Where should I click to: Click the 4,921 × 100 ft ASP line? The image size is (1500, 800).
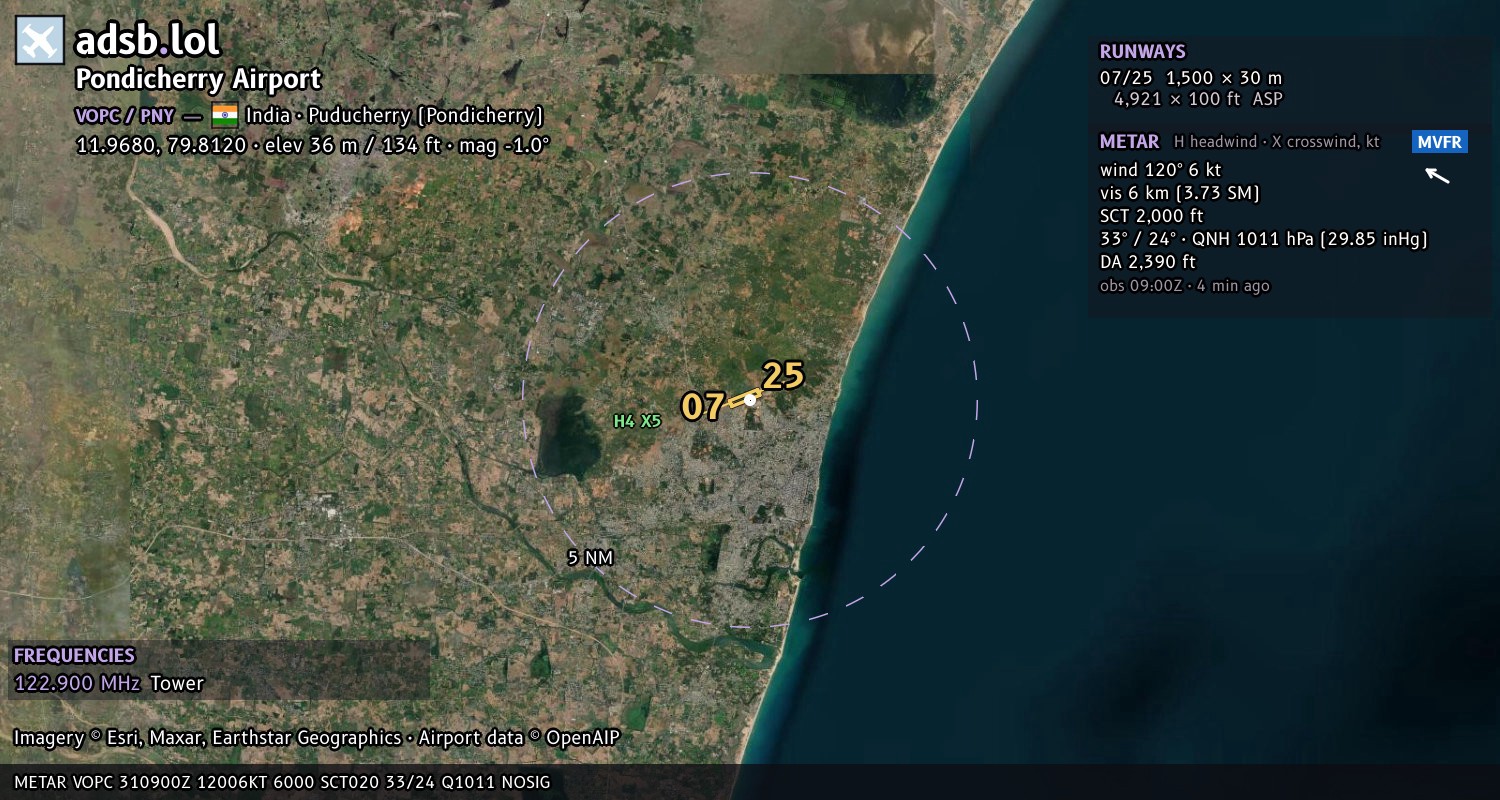pos(1198,99)
